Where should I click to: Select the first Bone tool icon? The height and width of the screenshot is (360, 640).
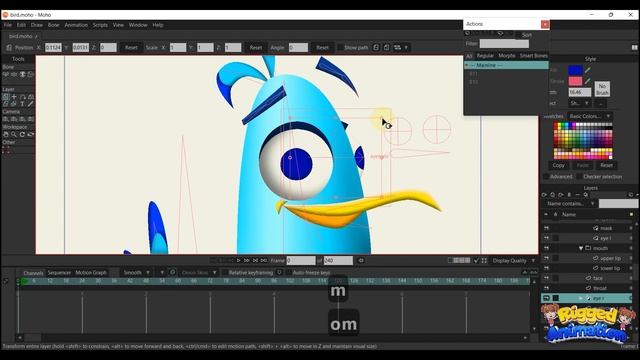[6, 74]
